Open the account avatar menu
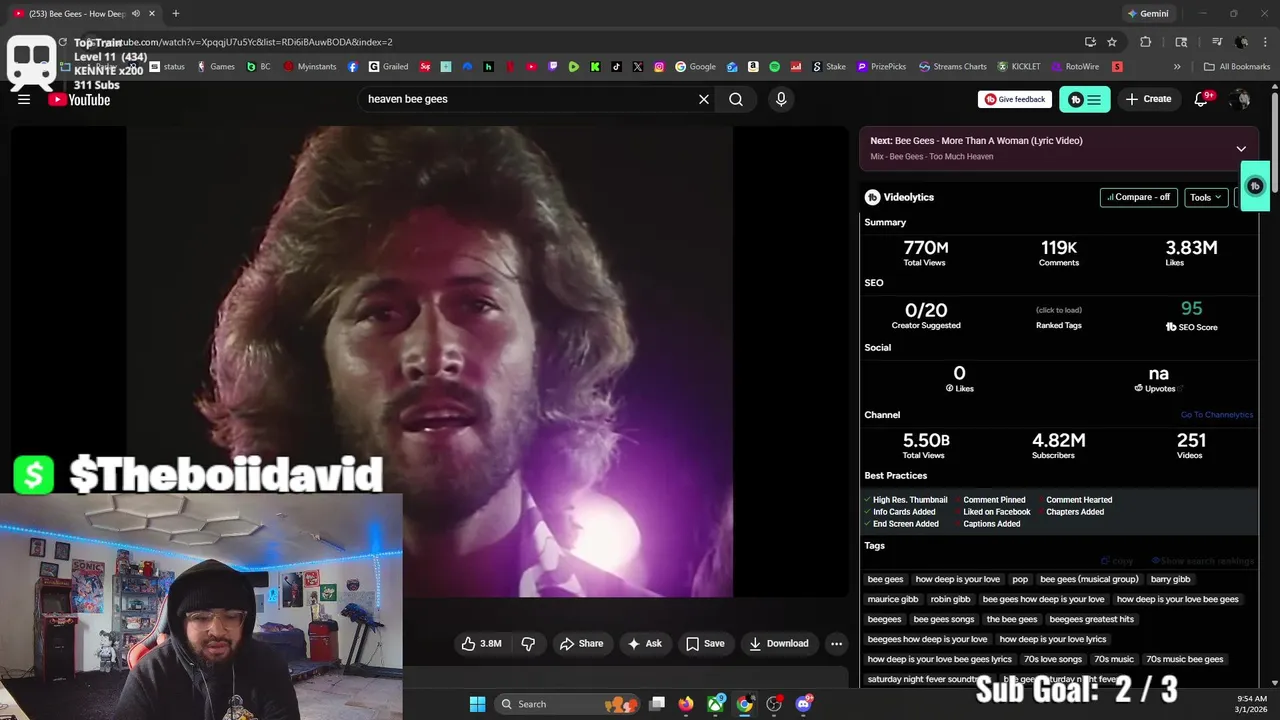 (1240, 99)
